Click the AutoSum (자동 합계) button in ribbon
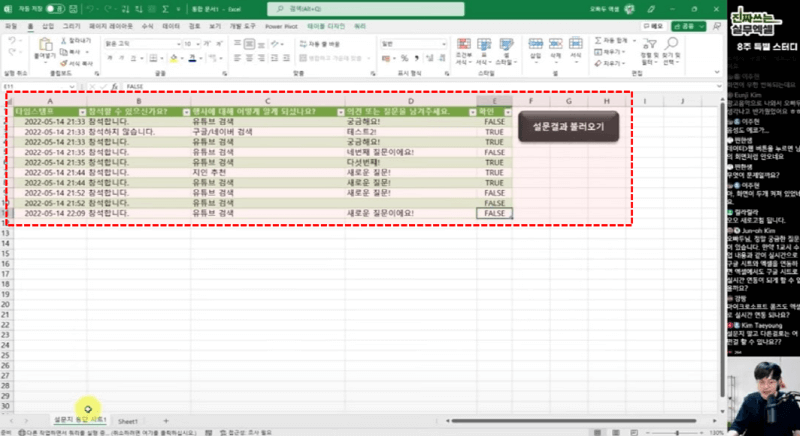This screenshot has height=436, width=800. (611, 40)
